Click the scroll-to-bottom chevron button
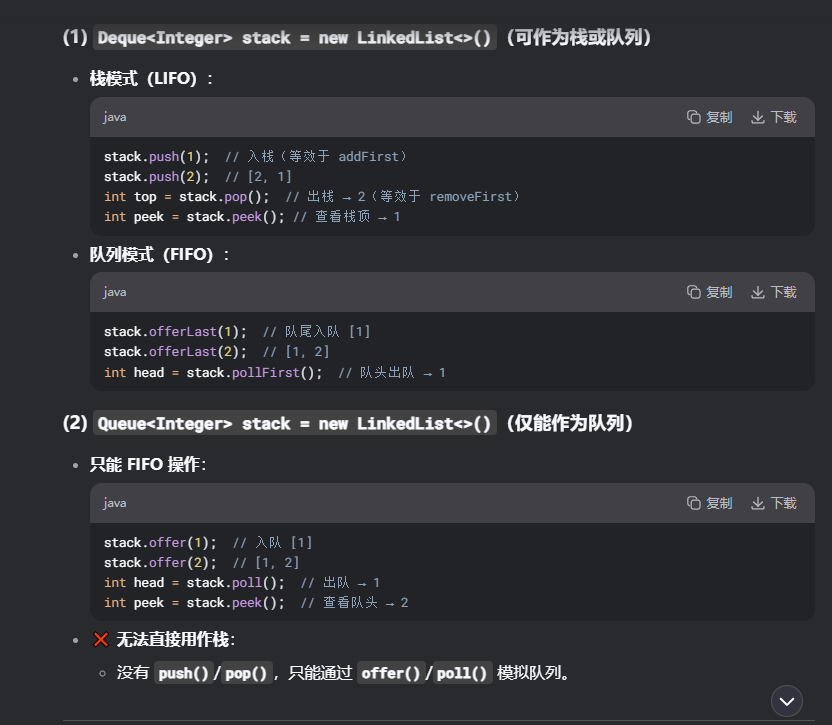 click(x=786, y=701)
